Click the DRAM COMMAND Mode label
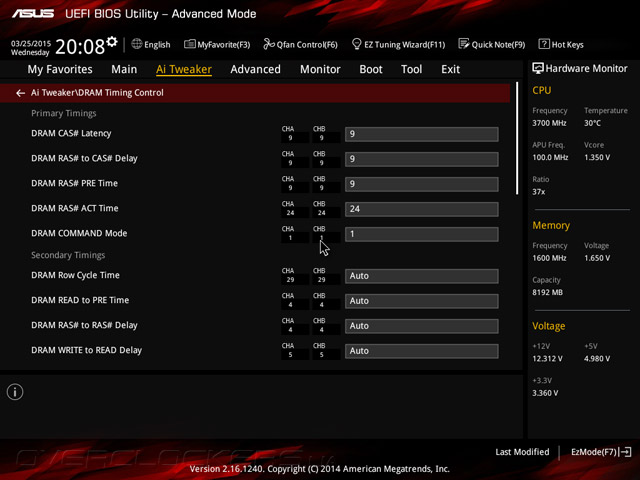Screen dimensions: 640x480 click(79, 233)
